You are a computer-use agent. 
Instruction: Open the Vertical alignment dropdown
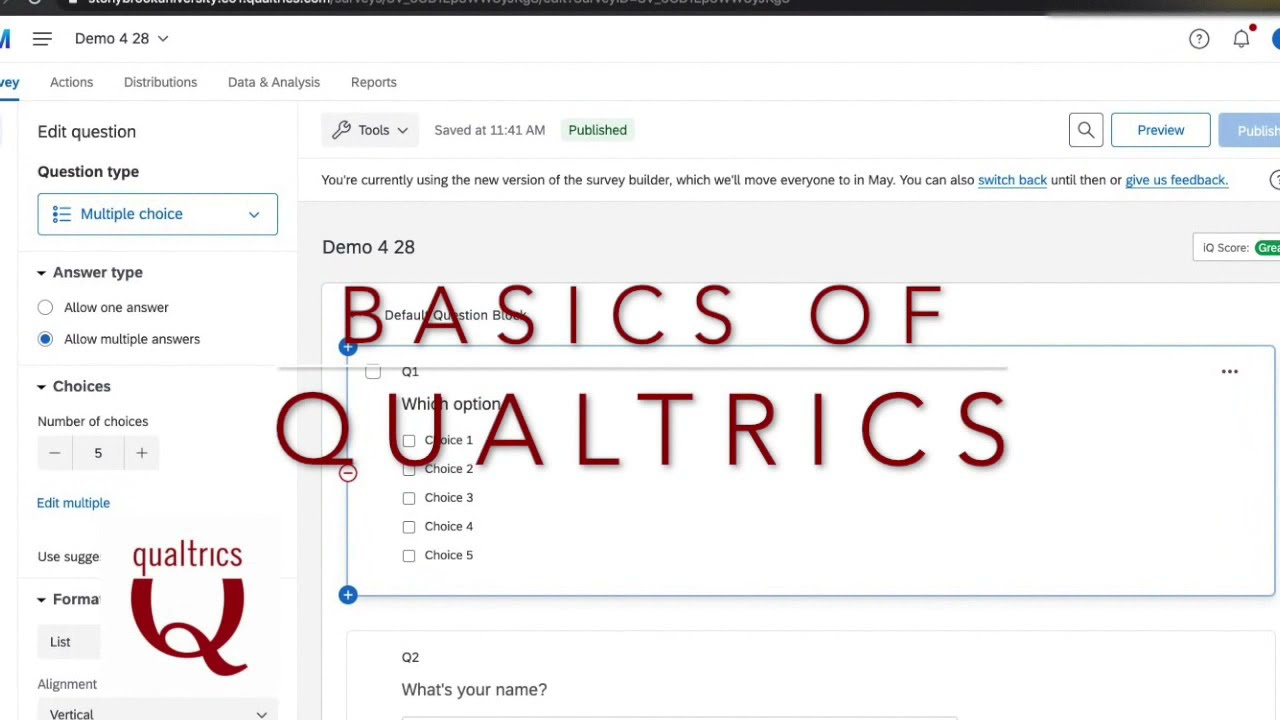[158, 713]
